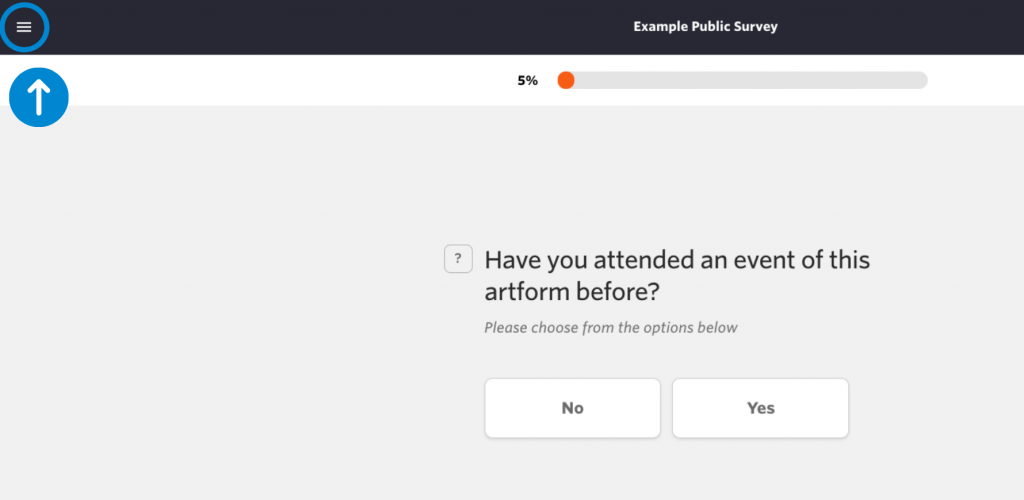Image resolution: width=1024 pixels, height=500 pixels.
Task: Click the blue up-arrow circle icon
Action: tap(39, 97)
